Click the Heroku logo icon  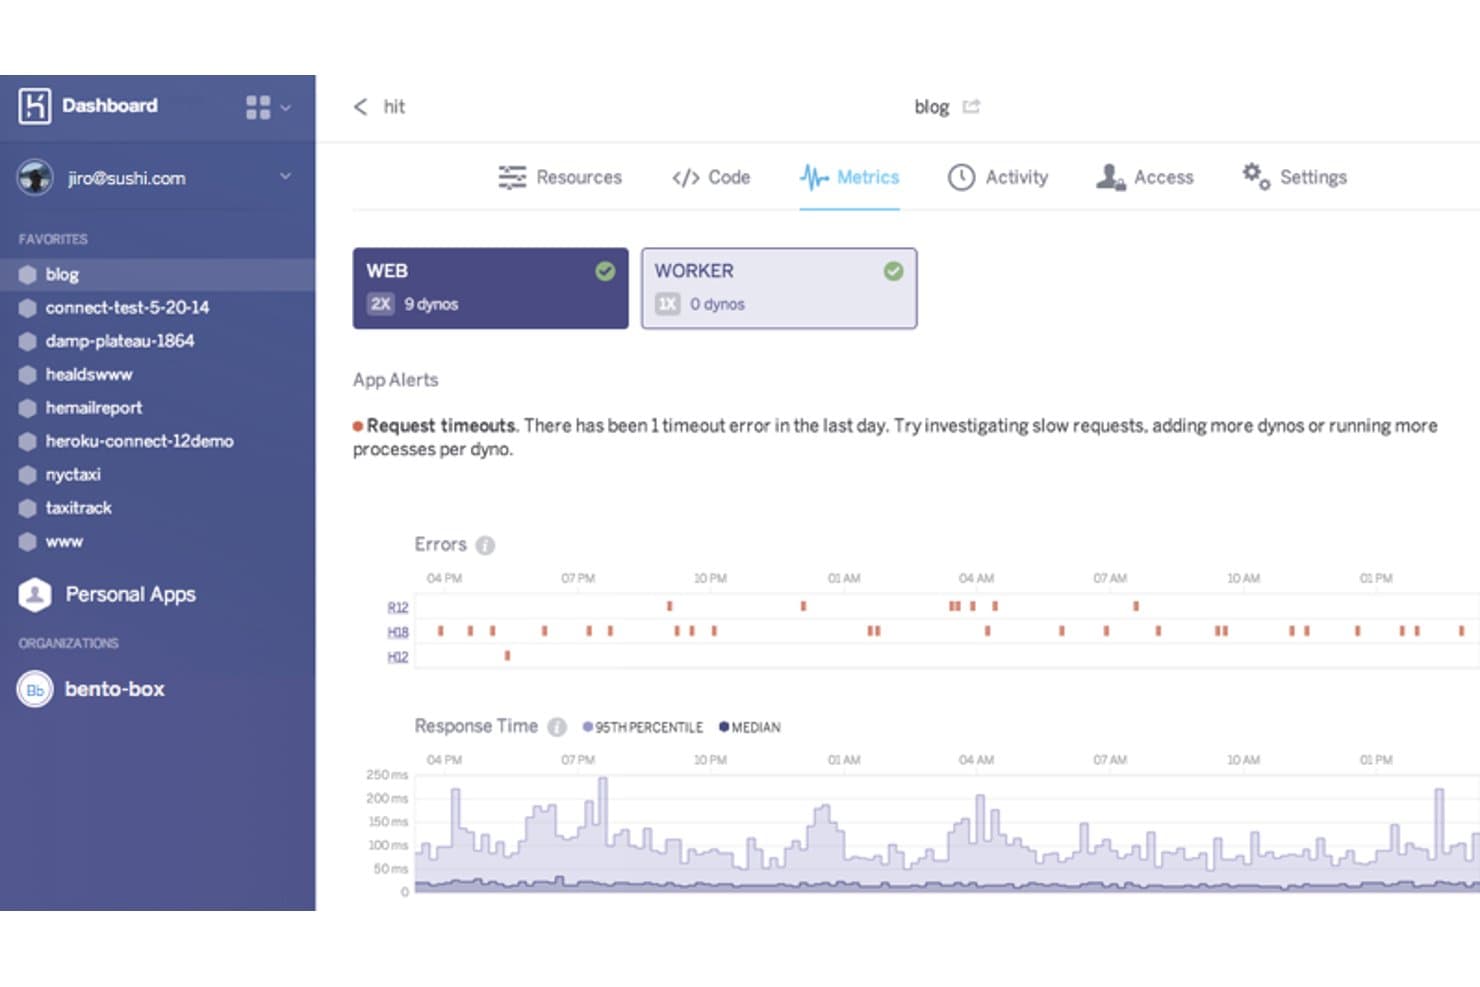[x=35, y=106]
